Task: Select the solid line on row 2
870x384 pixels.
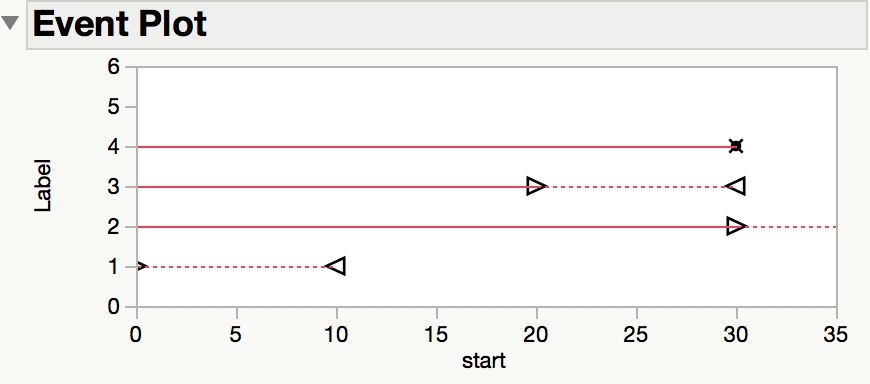Action: [x=432, y=227]
